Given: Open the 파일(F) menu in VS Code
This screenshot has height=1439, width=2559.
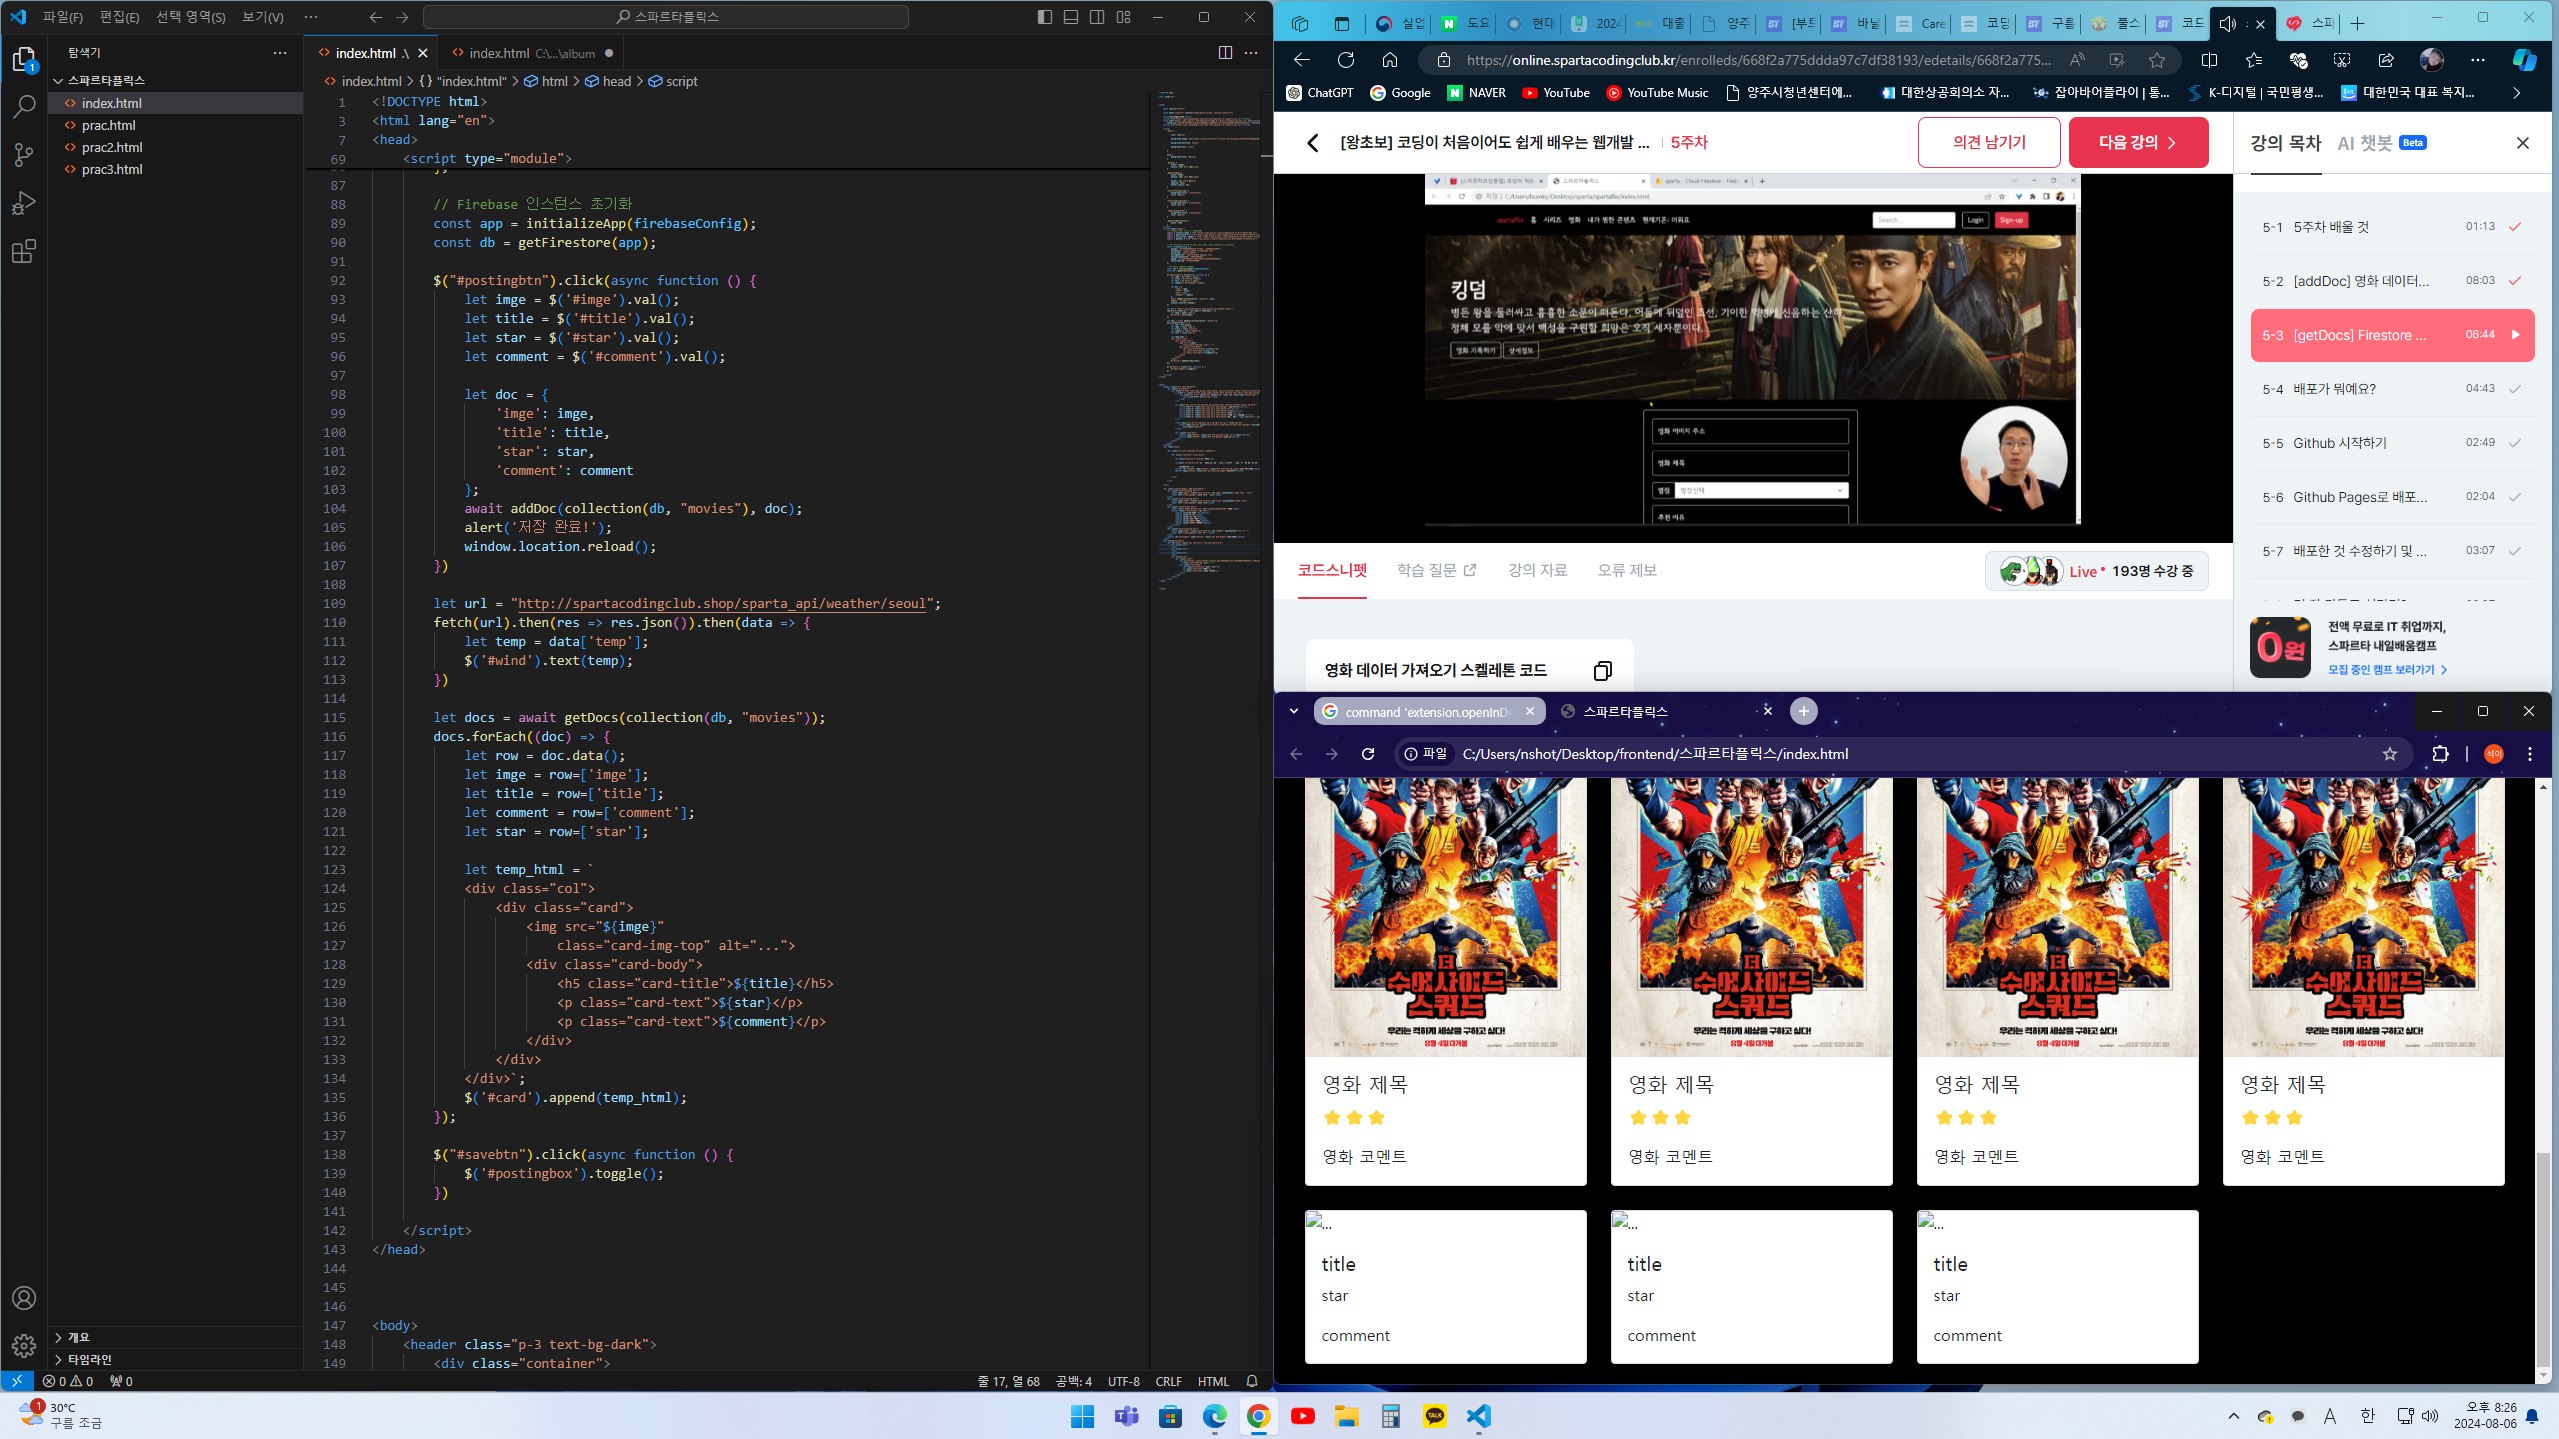Looking at the screenshot, I should point(63,17).
